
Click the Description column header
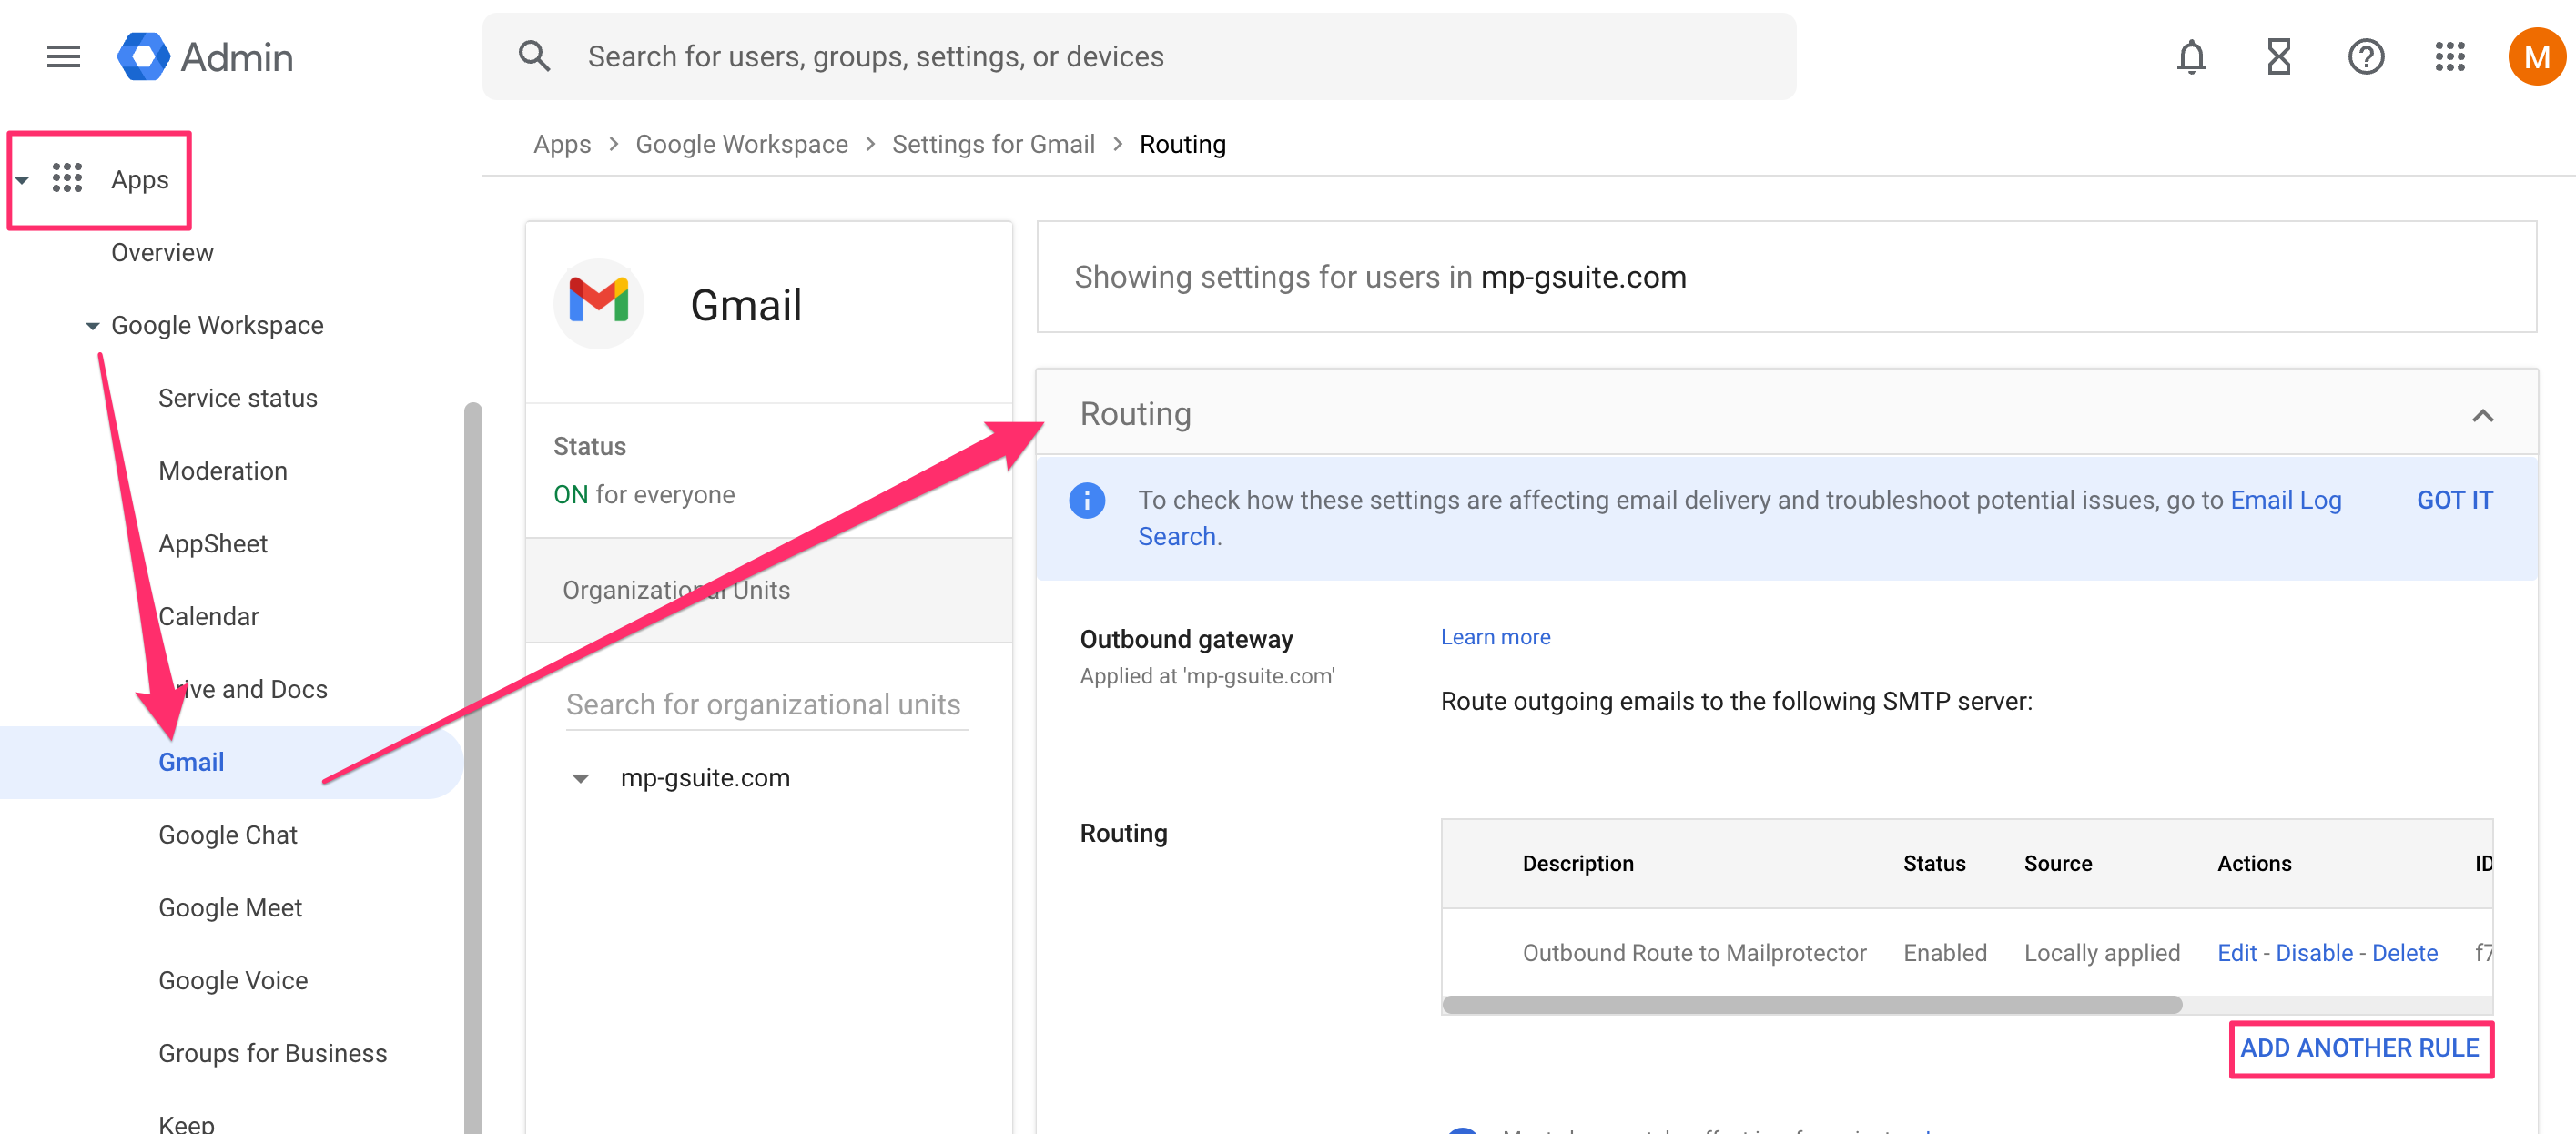click(1578, 863)
